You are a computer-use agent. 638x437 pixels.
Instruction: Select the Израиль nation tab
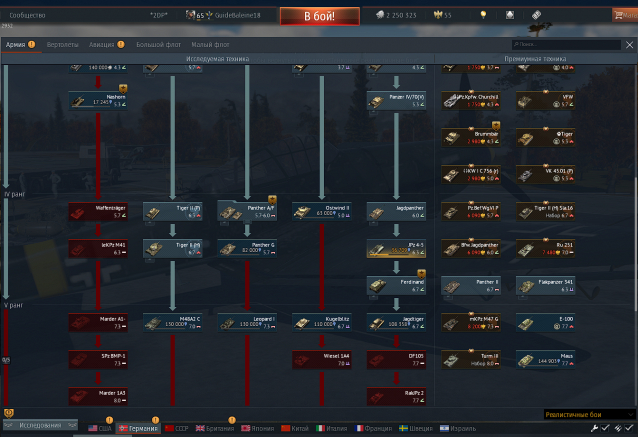pos(458,428)
